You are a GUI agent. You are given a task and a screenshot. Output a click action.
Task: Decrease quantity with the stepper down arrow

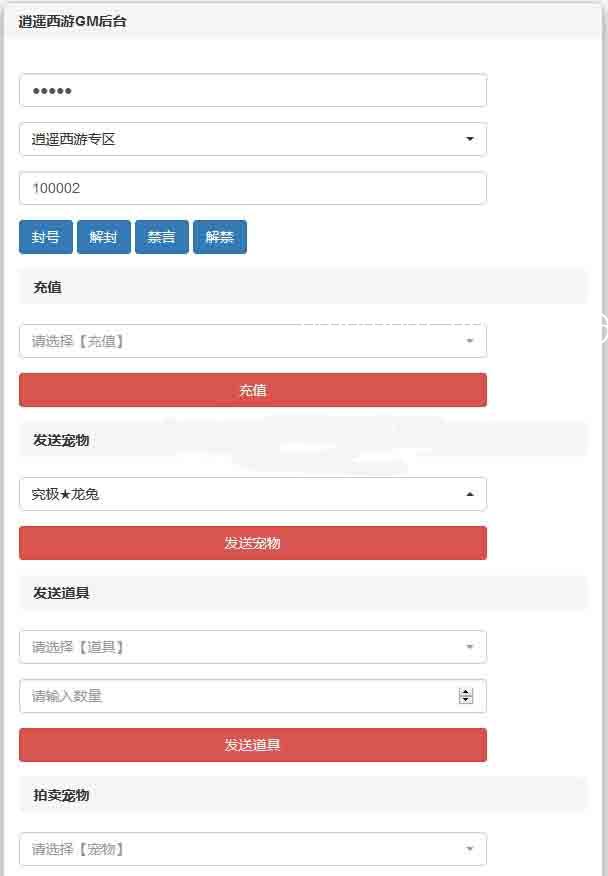(466, 700)
